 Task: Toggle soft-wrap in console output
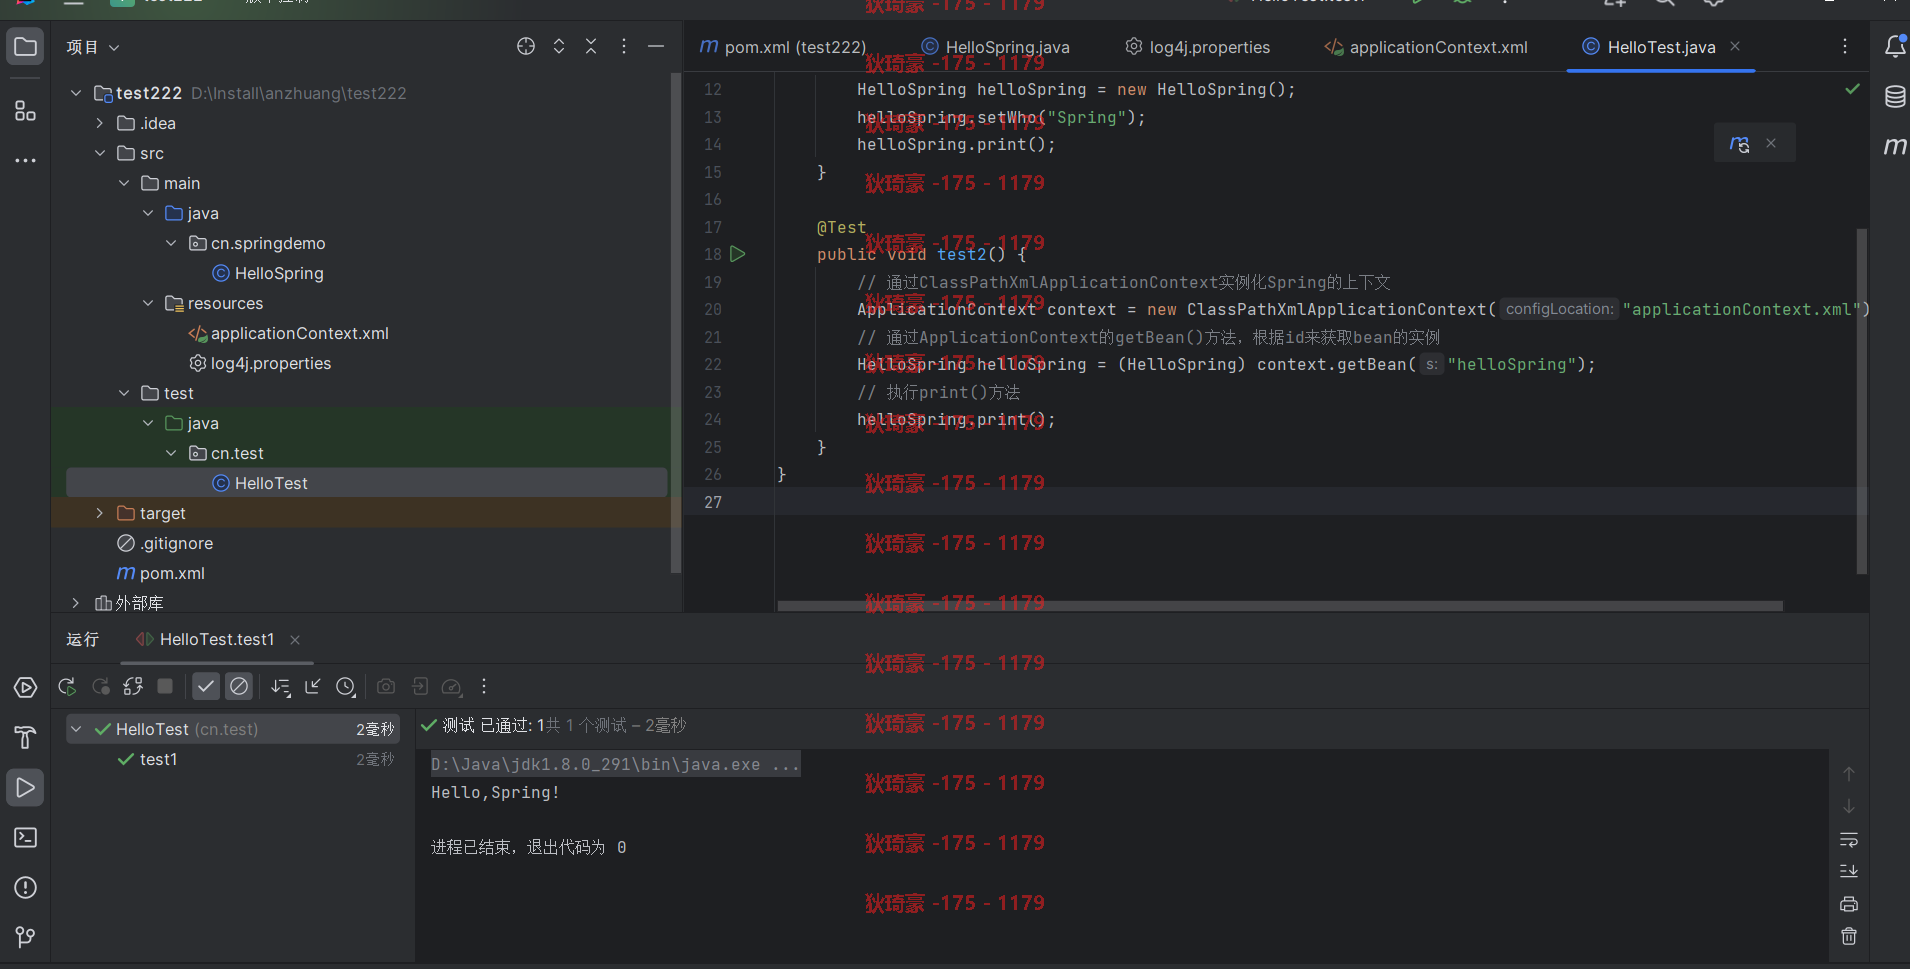click(1849, 840)
